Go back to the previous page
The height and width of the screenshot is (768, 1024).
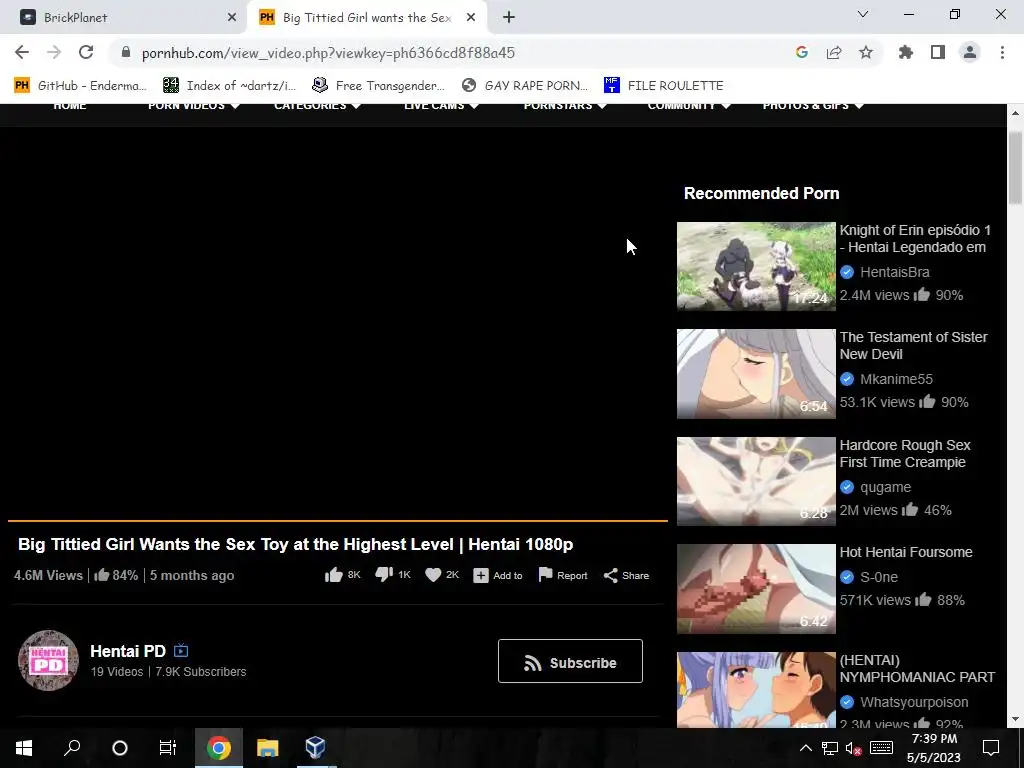point(22,52)
